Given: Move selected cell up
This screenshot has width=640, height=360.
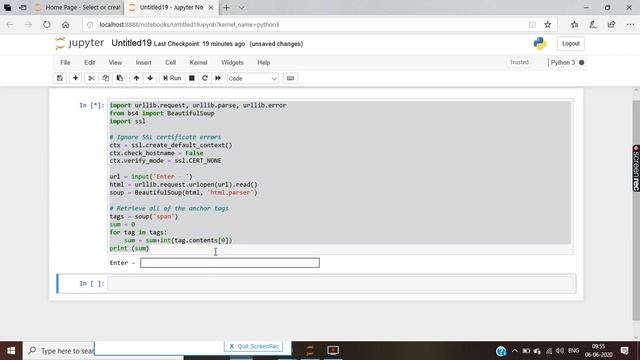Looking at the screenshot, I should (x=136, y=78).
